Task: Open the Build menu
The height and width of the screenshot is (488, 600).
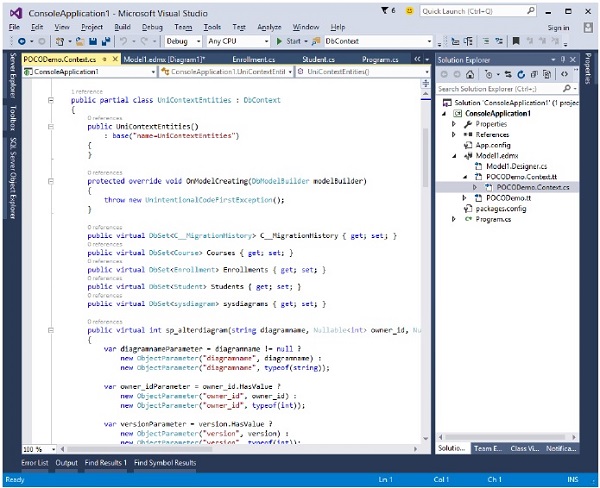Action: [x=121, y=26]
